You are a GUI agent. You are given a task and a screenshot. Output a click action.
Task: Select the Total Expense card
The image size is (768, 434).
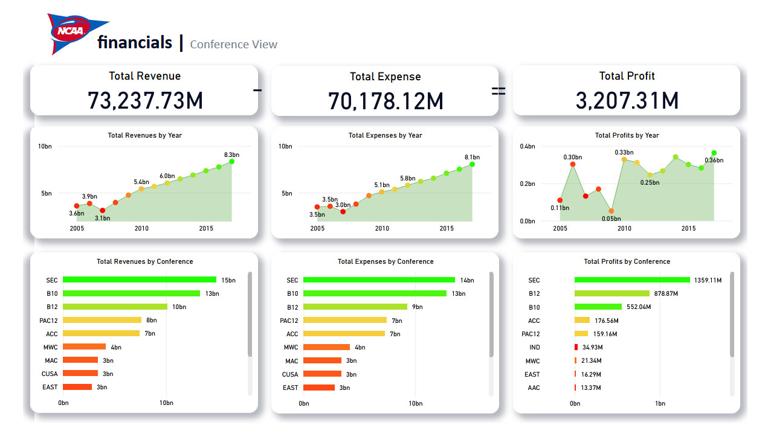(385, 91)
